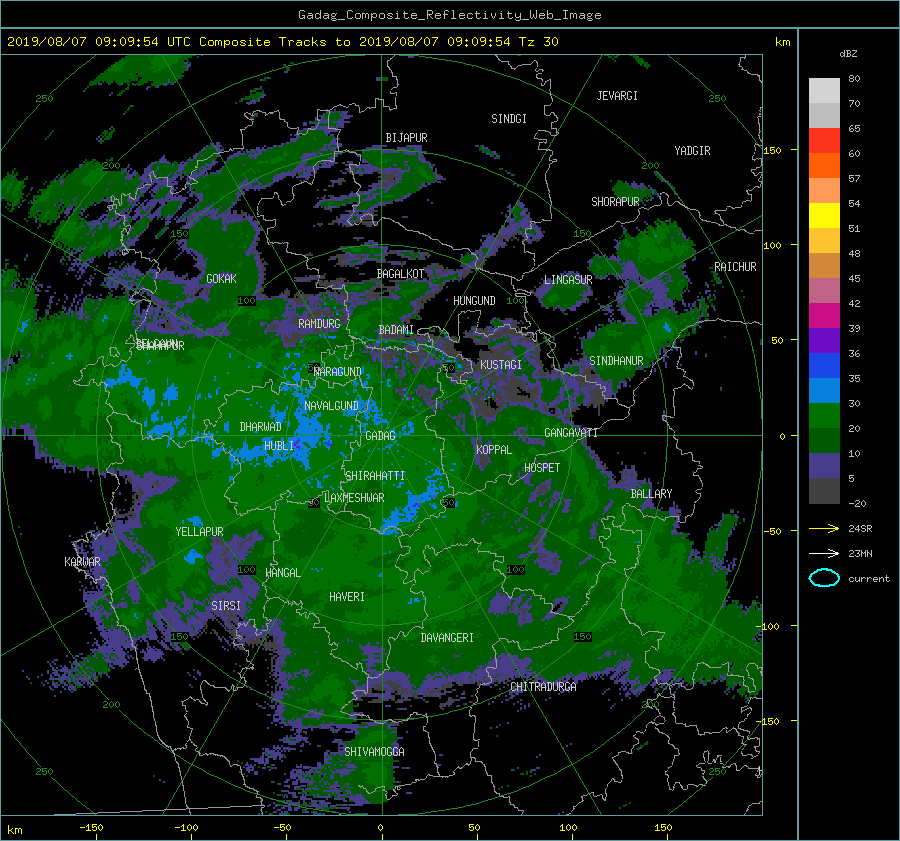
Task: Click the SHIRAHATTI city label
Action: pyautogui.click(x=375, y=476)
